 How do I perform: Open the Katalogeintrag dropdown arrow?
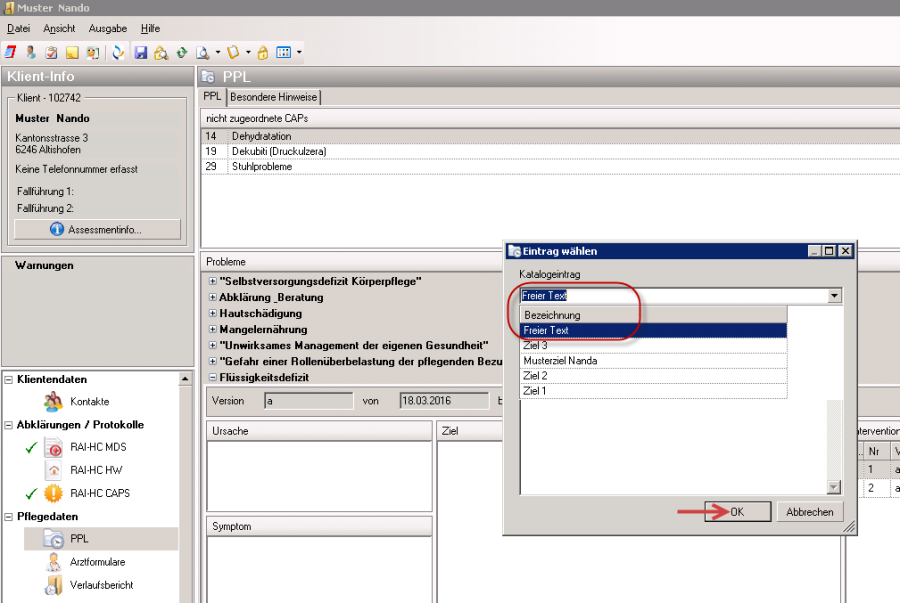[x=834, y=296]
